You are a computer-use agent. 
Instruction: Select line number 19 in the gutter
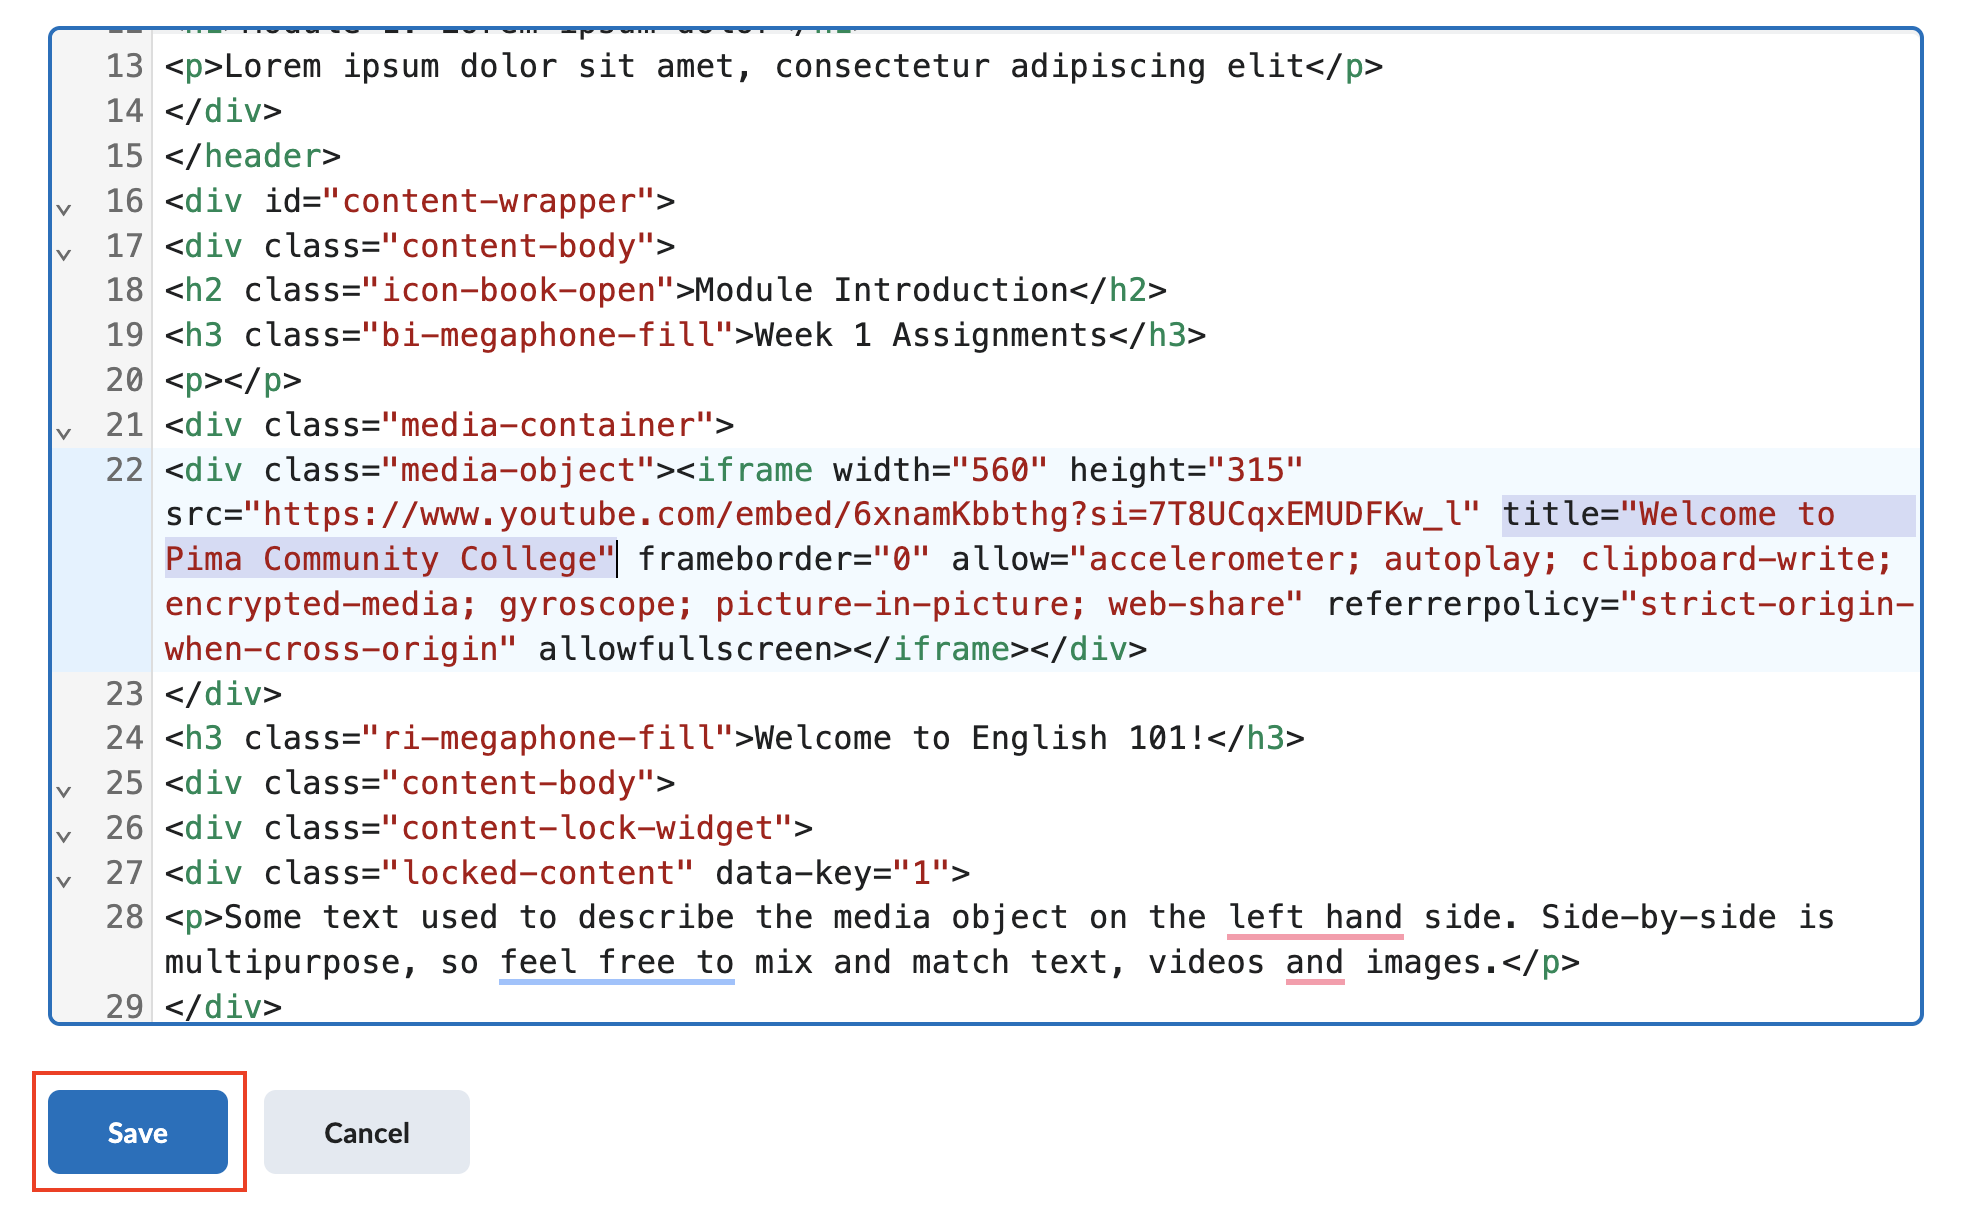125,335
